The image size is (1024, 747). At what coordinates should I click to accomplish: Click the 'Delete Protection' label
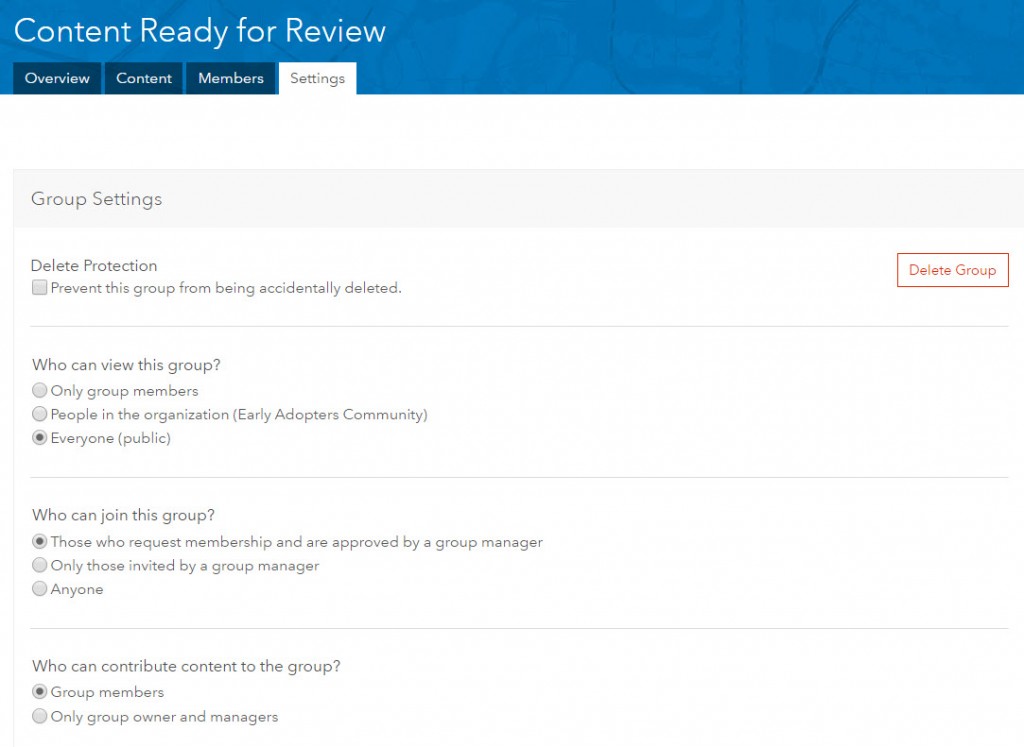(94, 265)
